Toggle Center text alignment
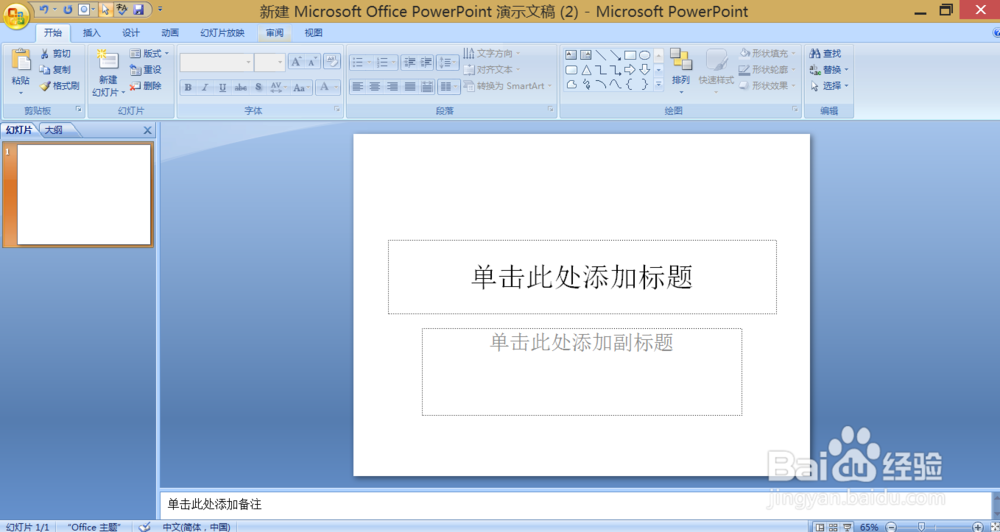1000x532 pixels. pos(375,86)
